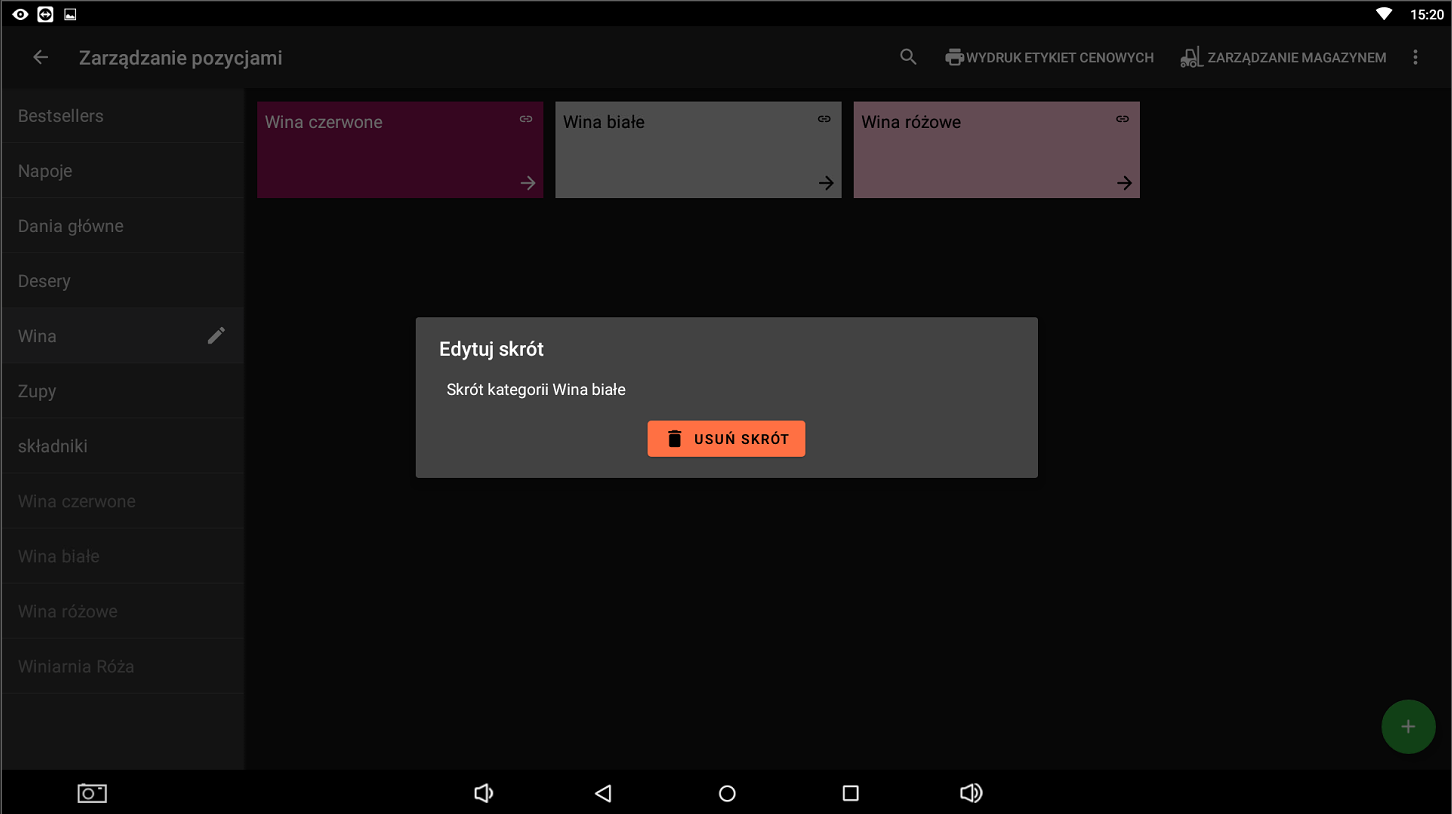
Task: Select the Napoje category in sidebar
Action: [45, 171]
